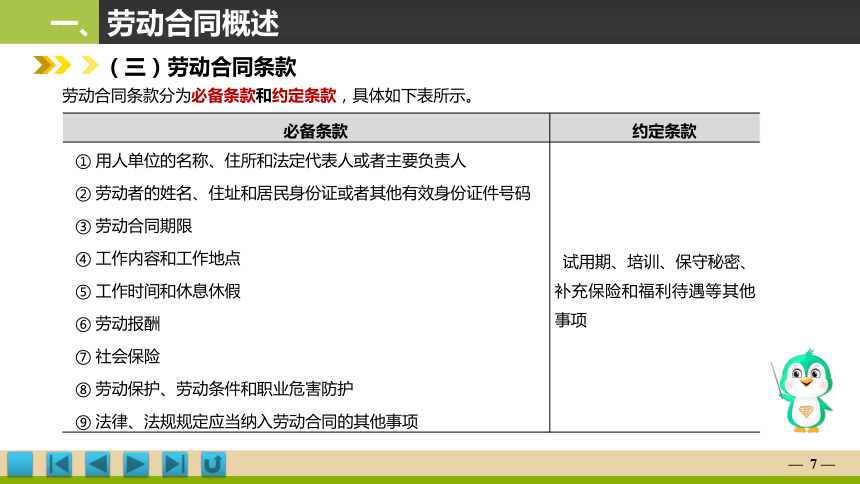Advance to next slide arrow
860x484 pixels.
pos(136,464)
